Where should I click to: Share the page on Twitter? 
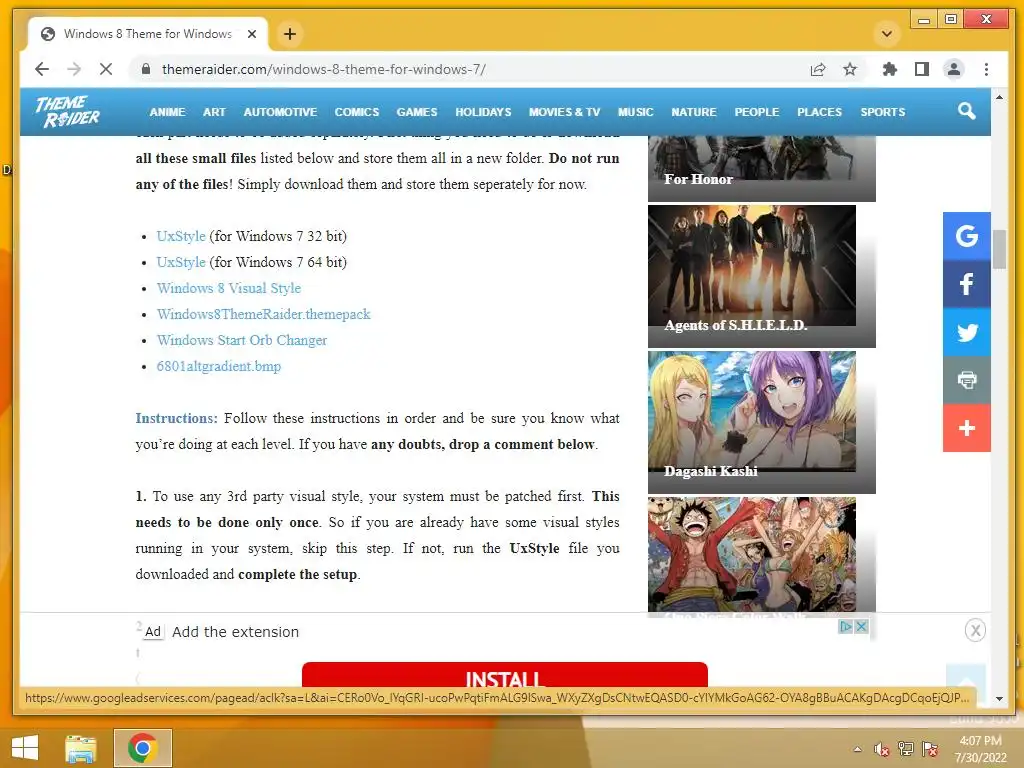tap(967, 332)
